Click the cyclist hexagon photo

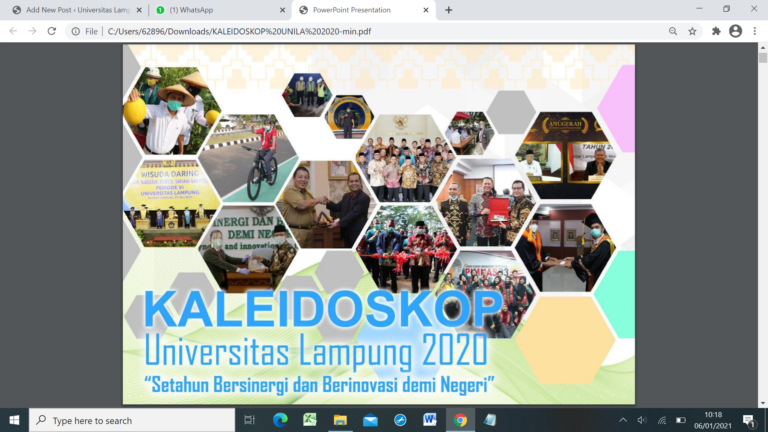point(250,158)
